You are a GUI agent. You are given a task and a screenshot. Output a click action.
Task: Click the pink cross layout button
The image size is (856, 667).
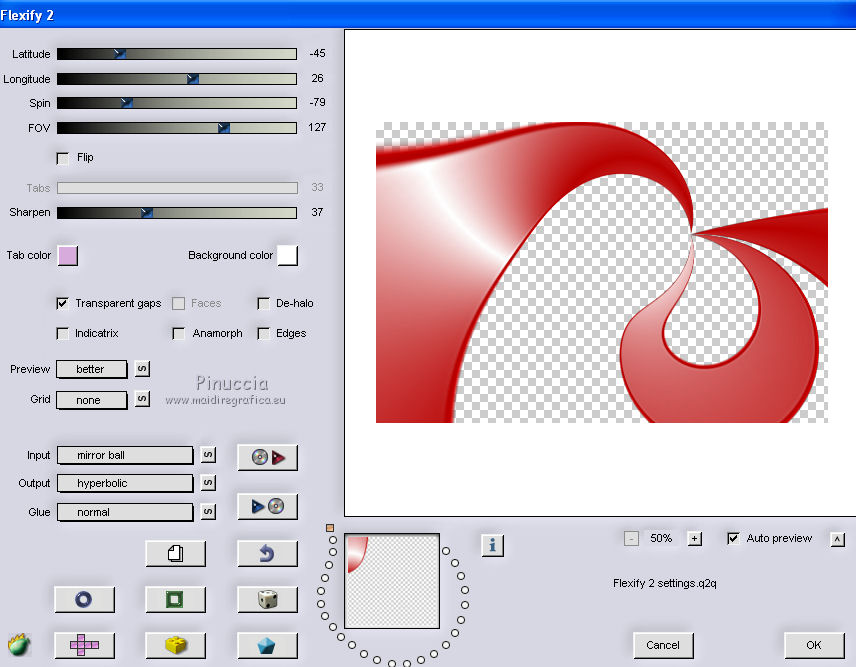(84, 645)
